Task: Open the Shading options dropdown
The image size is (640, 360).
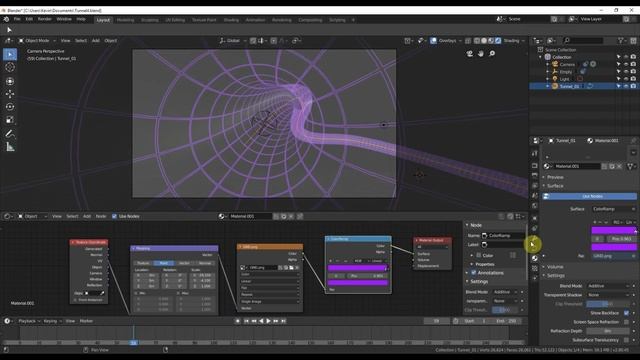Action: (x=514, y=41)
